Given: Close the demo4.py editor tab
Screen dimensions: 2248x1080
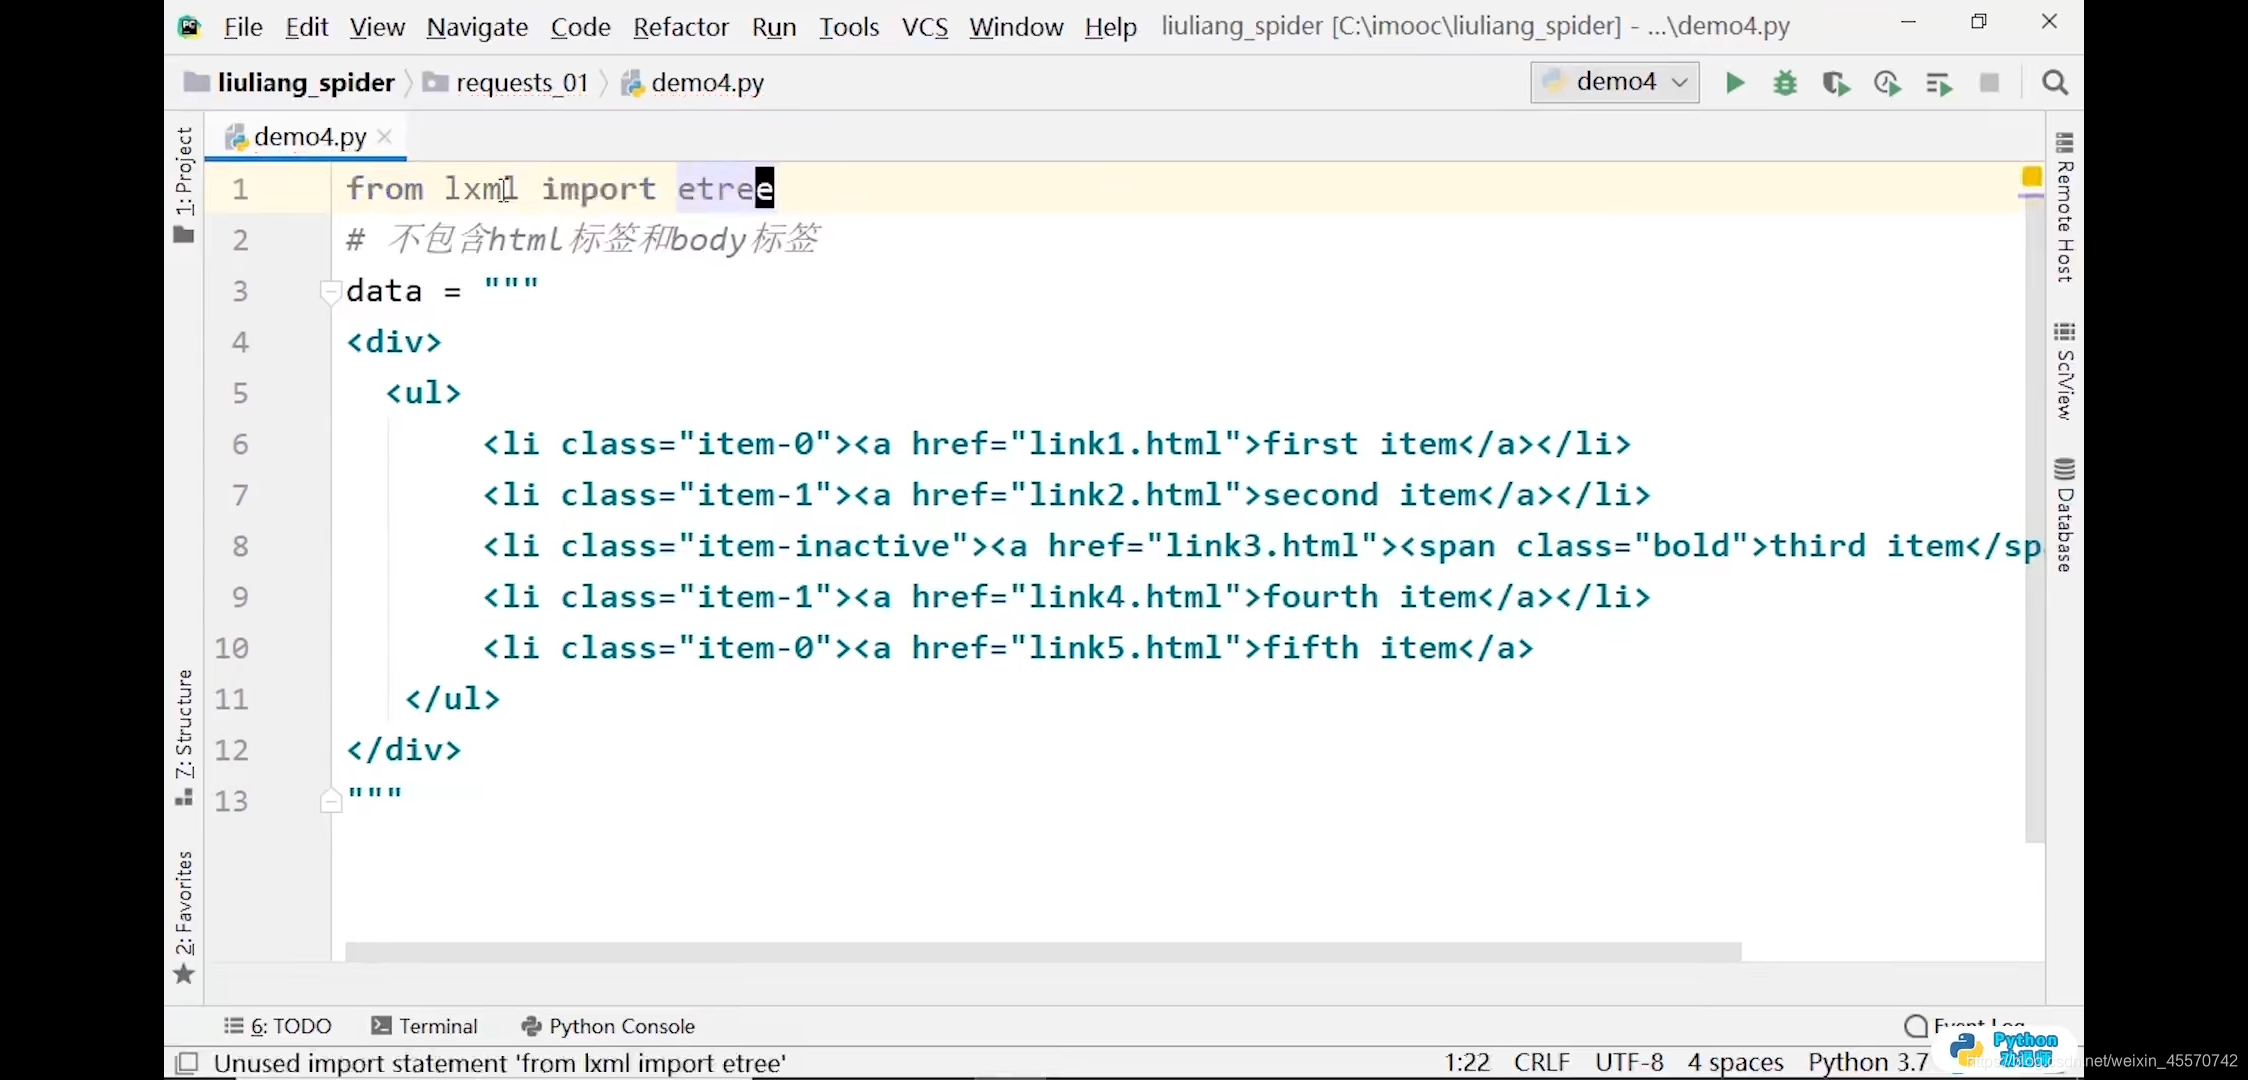Looking at the screenshot, I should coord(385,137).
